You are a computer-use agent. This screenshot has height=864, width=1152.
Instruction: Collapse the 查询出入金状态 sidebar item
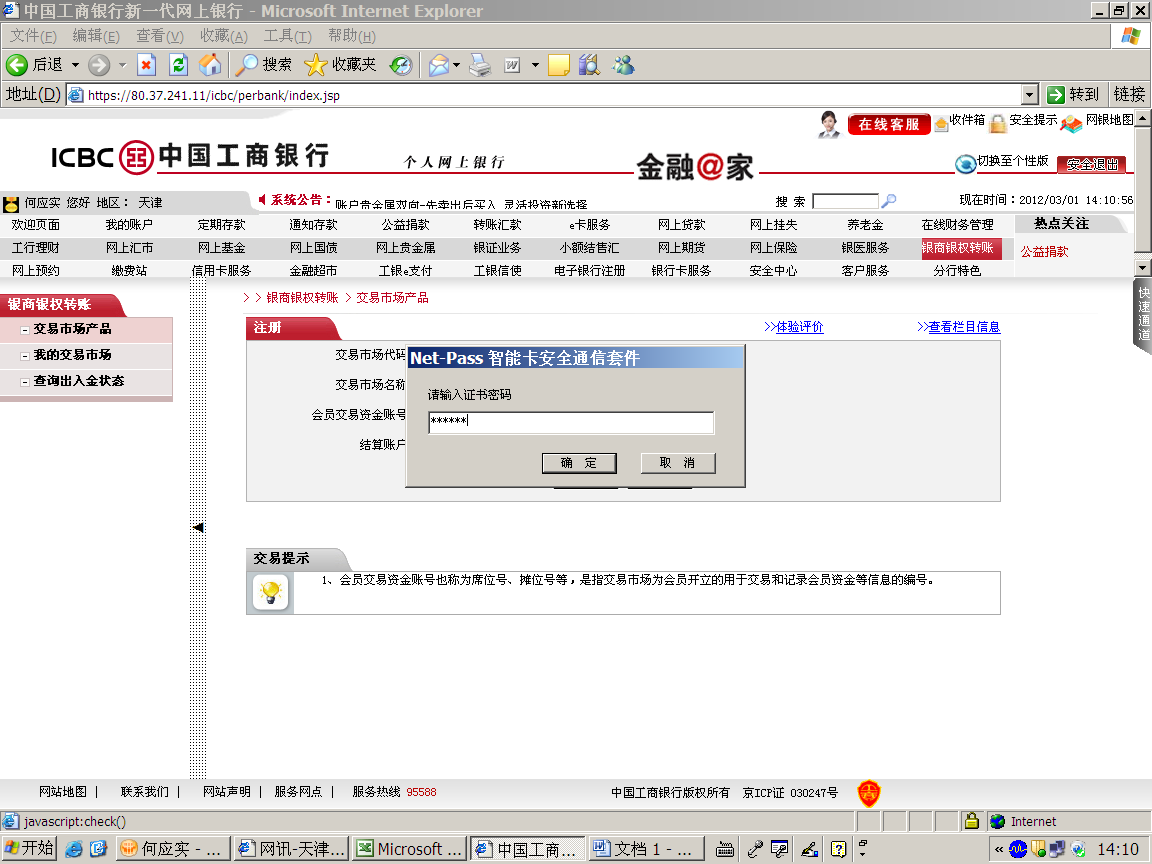[x=25, y=382]
